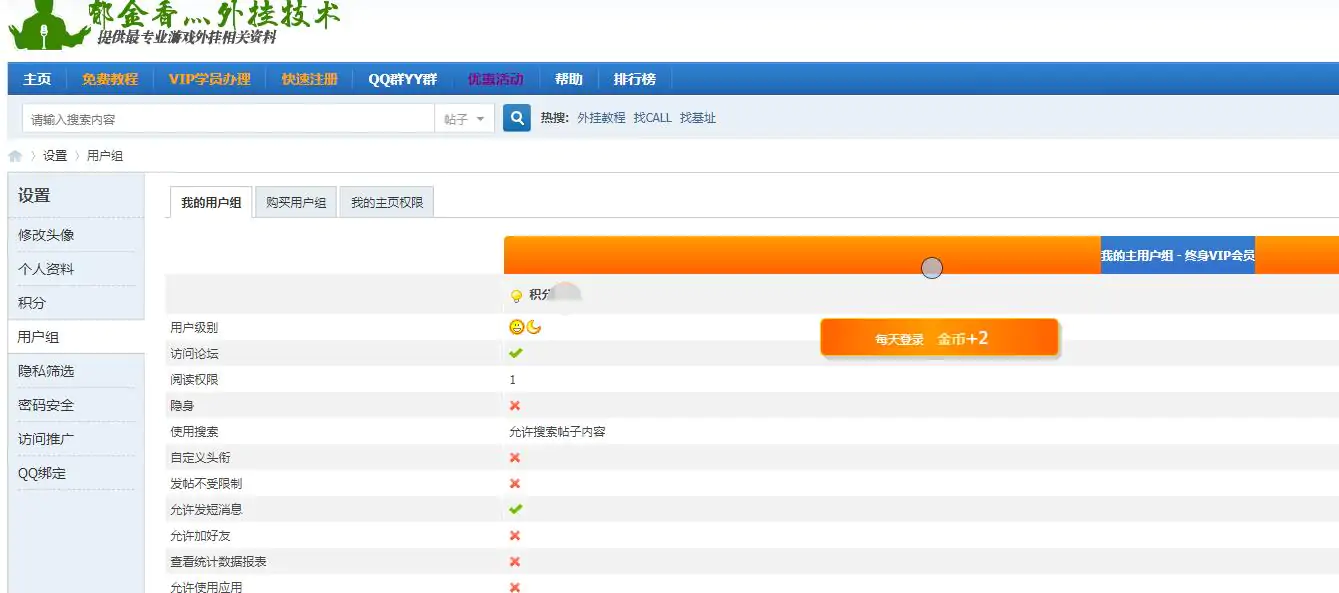
Task: Click green check mark in 访问论坛 row
Action: [x=515, y=353]
